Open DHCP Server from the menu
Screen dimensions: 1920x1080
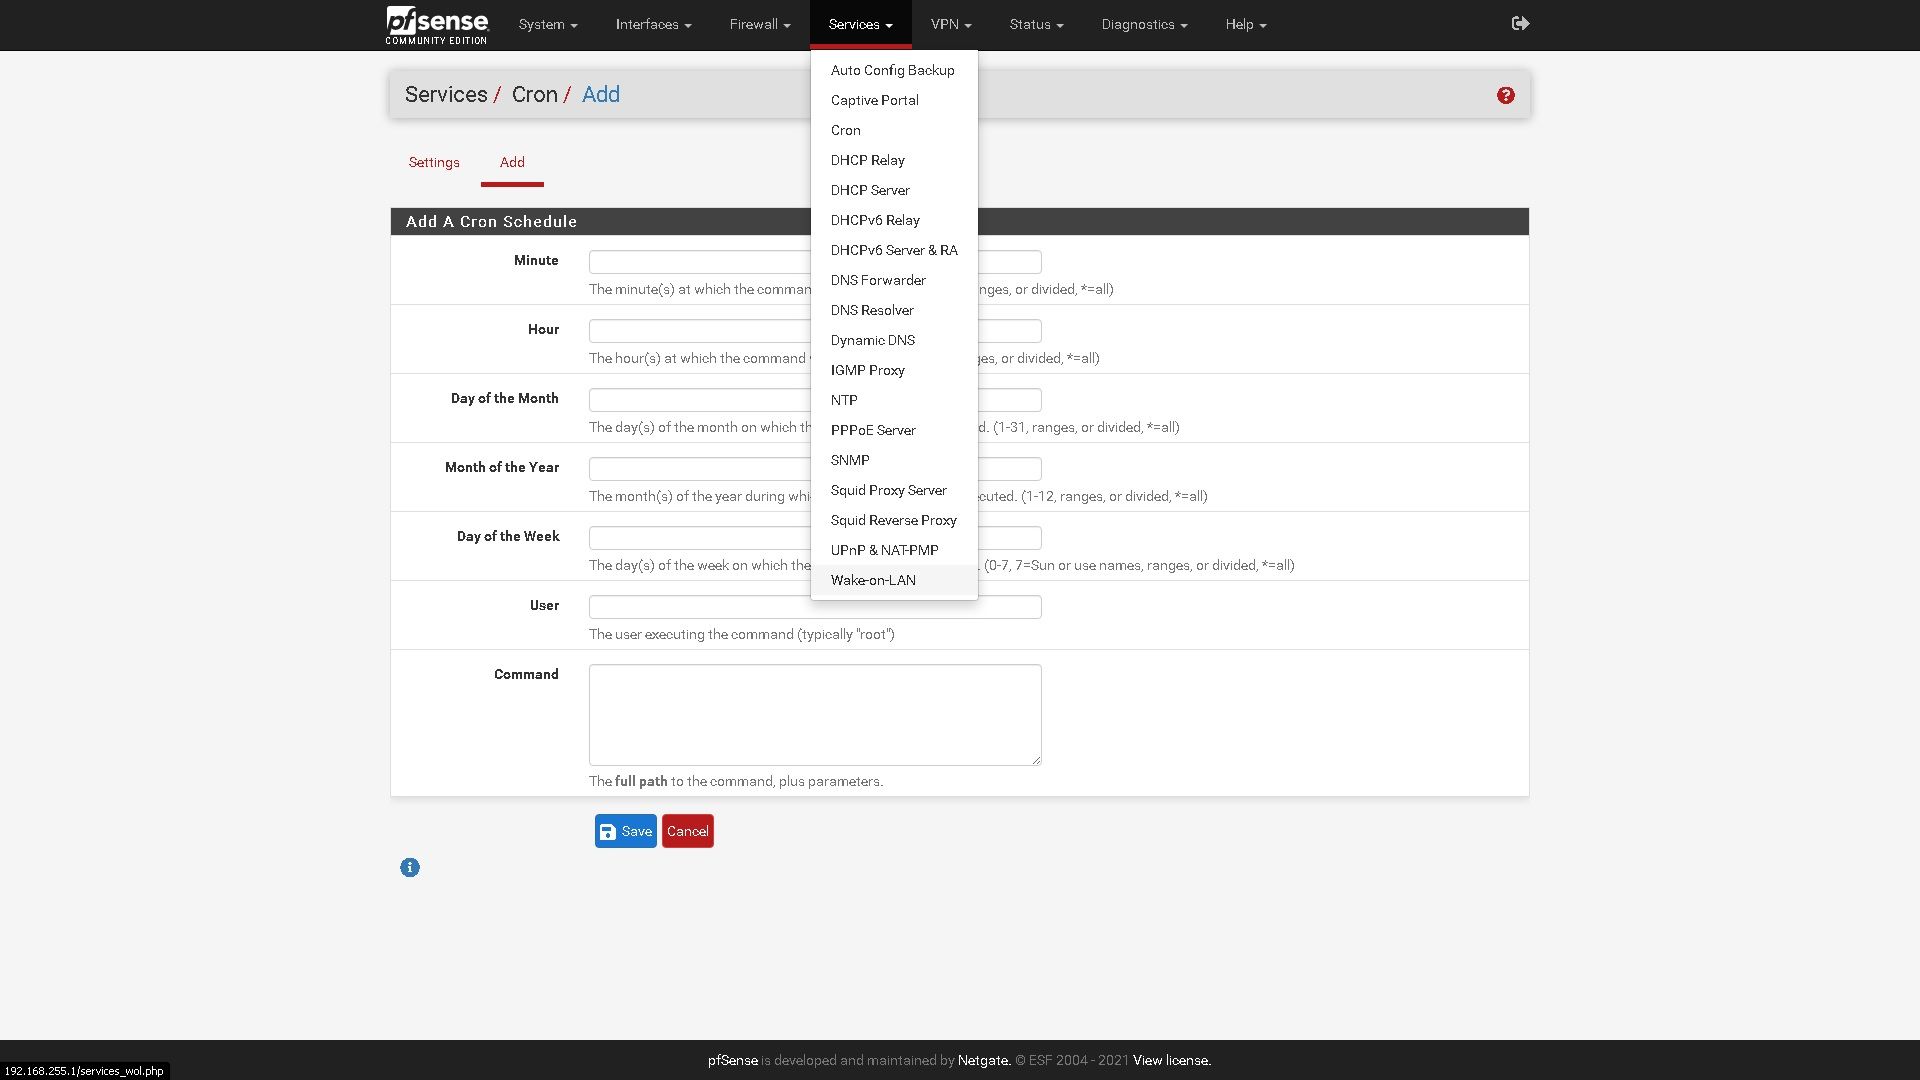point(870,190)
